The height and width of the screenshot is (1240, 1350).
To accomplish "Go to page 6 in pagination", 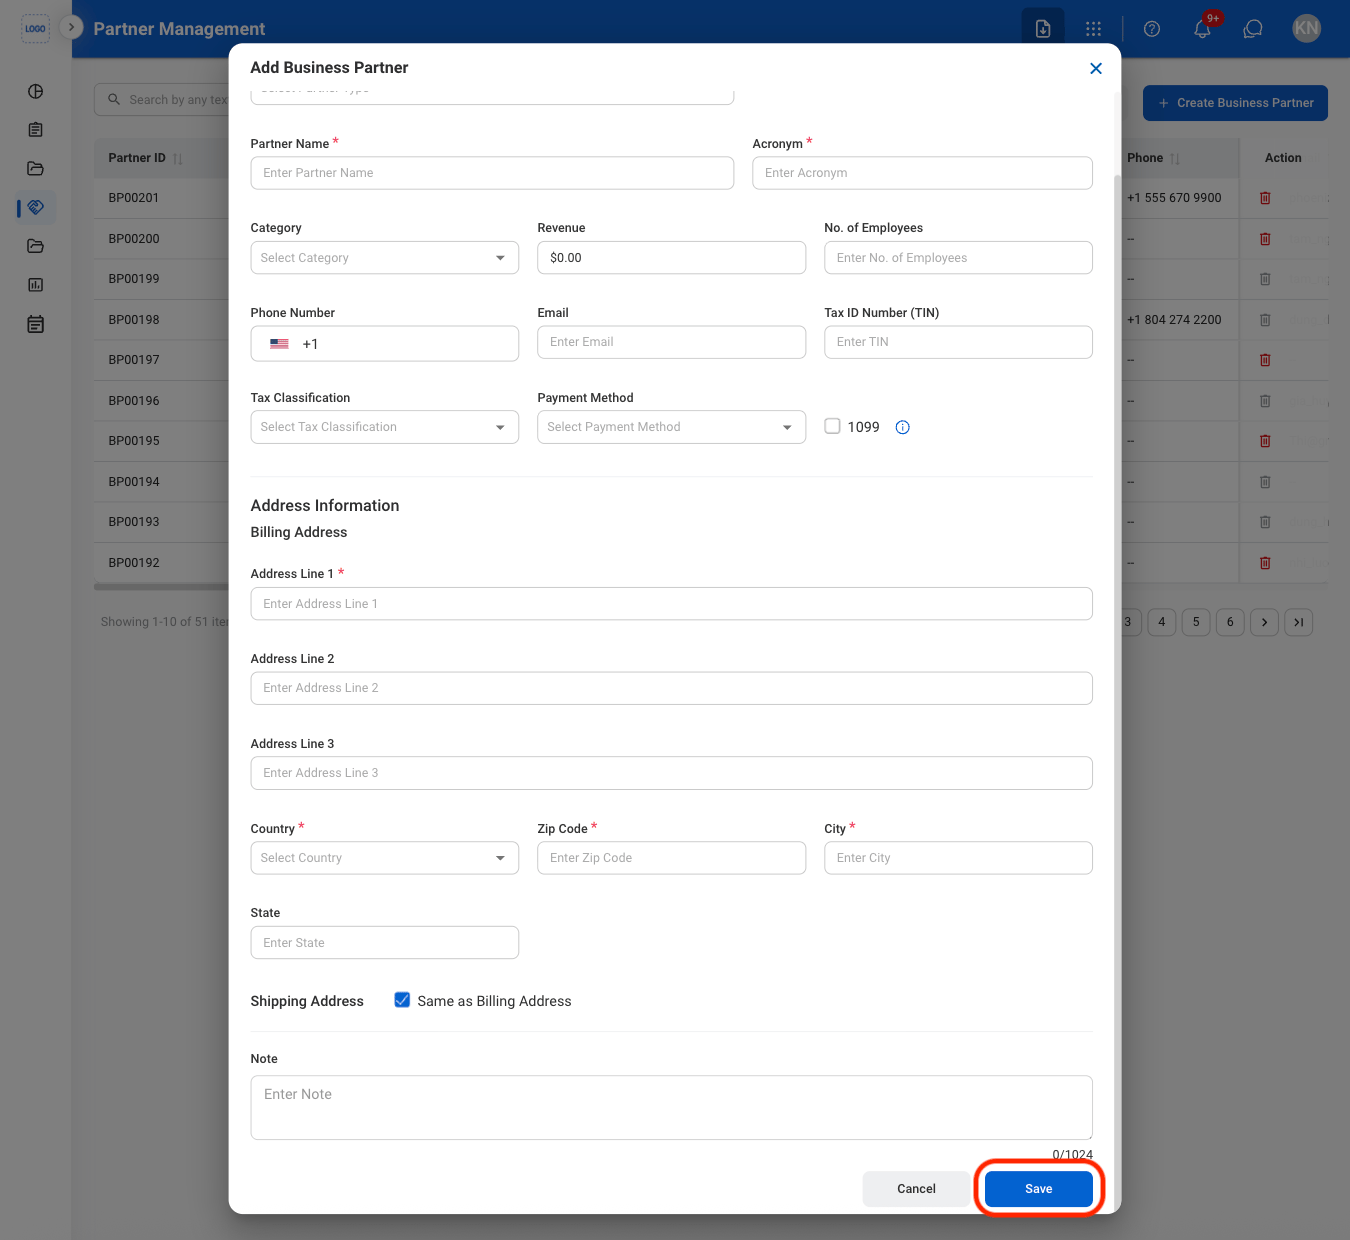I will [1230, 622].
